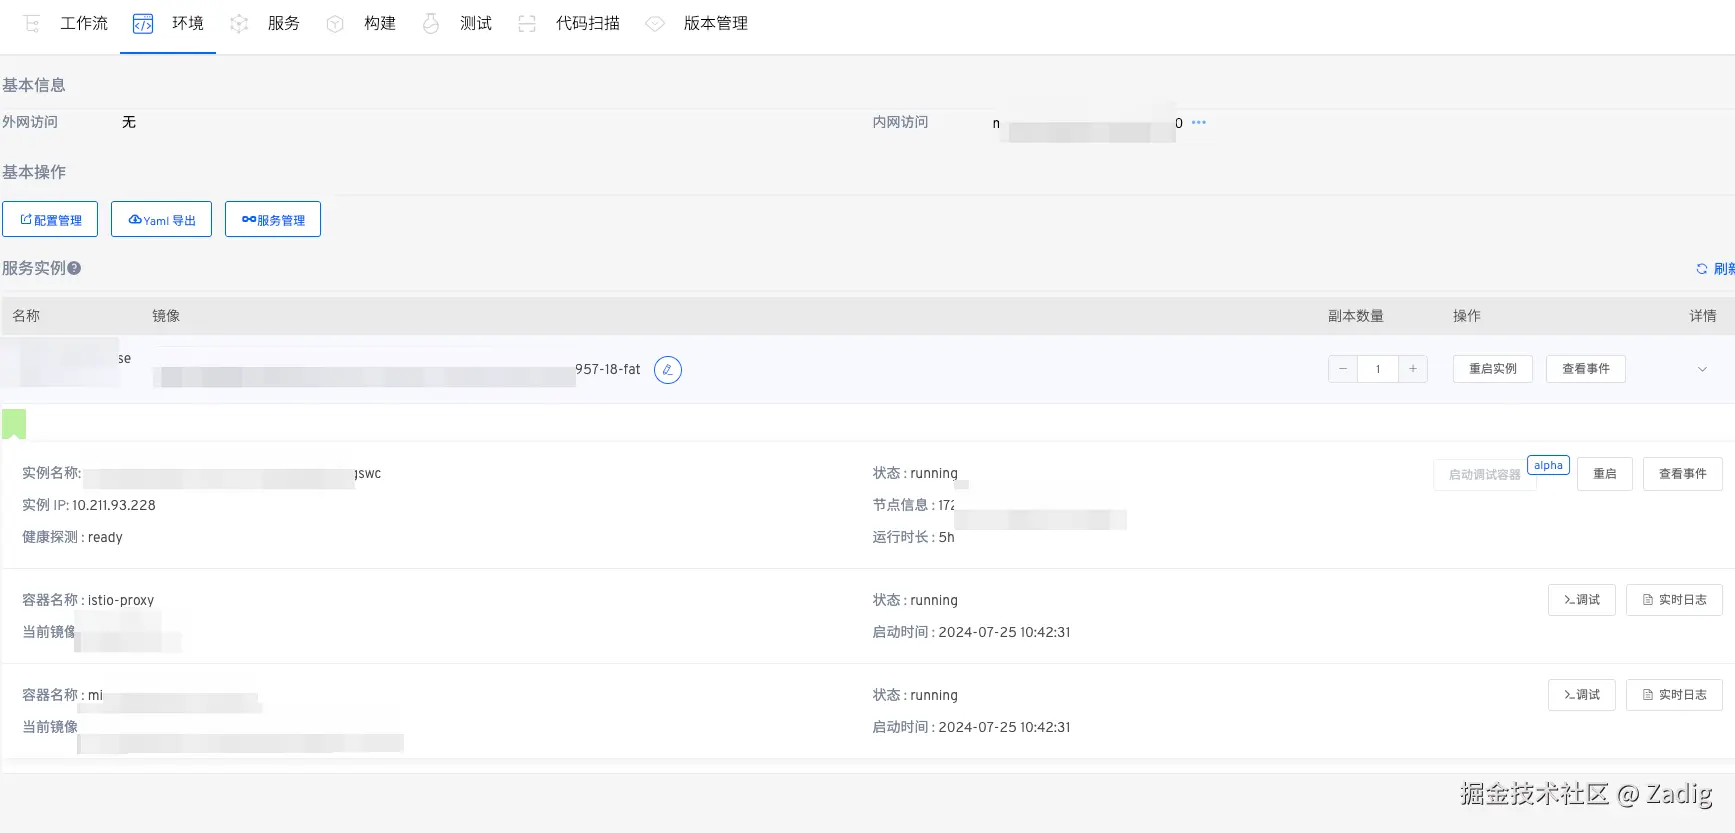Image resolution: width=1735 pixels, height=833 pixels.
Task: Go to the 构建 tab
Action: 380,23
